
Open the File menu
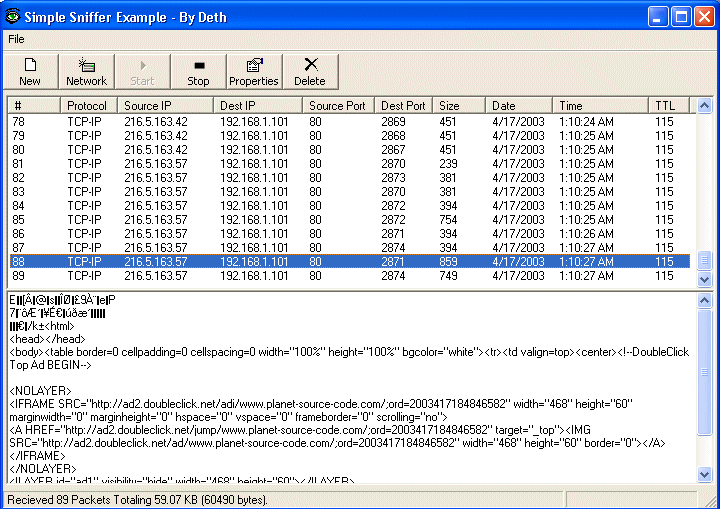point(17,39)
